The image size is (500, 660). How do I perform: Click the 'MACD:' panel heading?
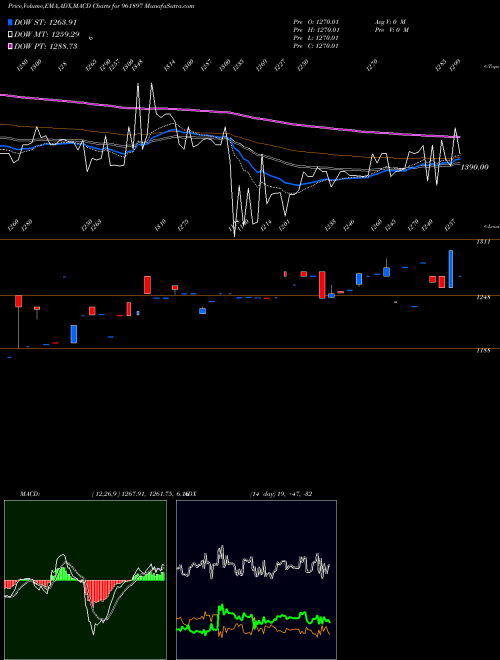pyautogui.click(x=30, y=494)
